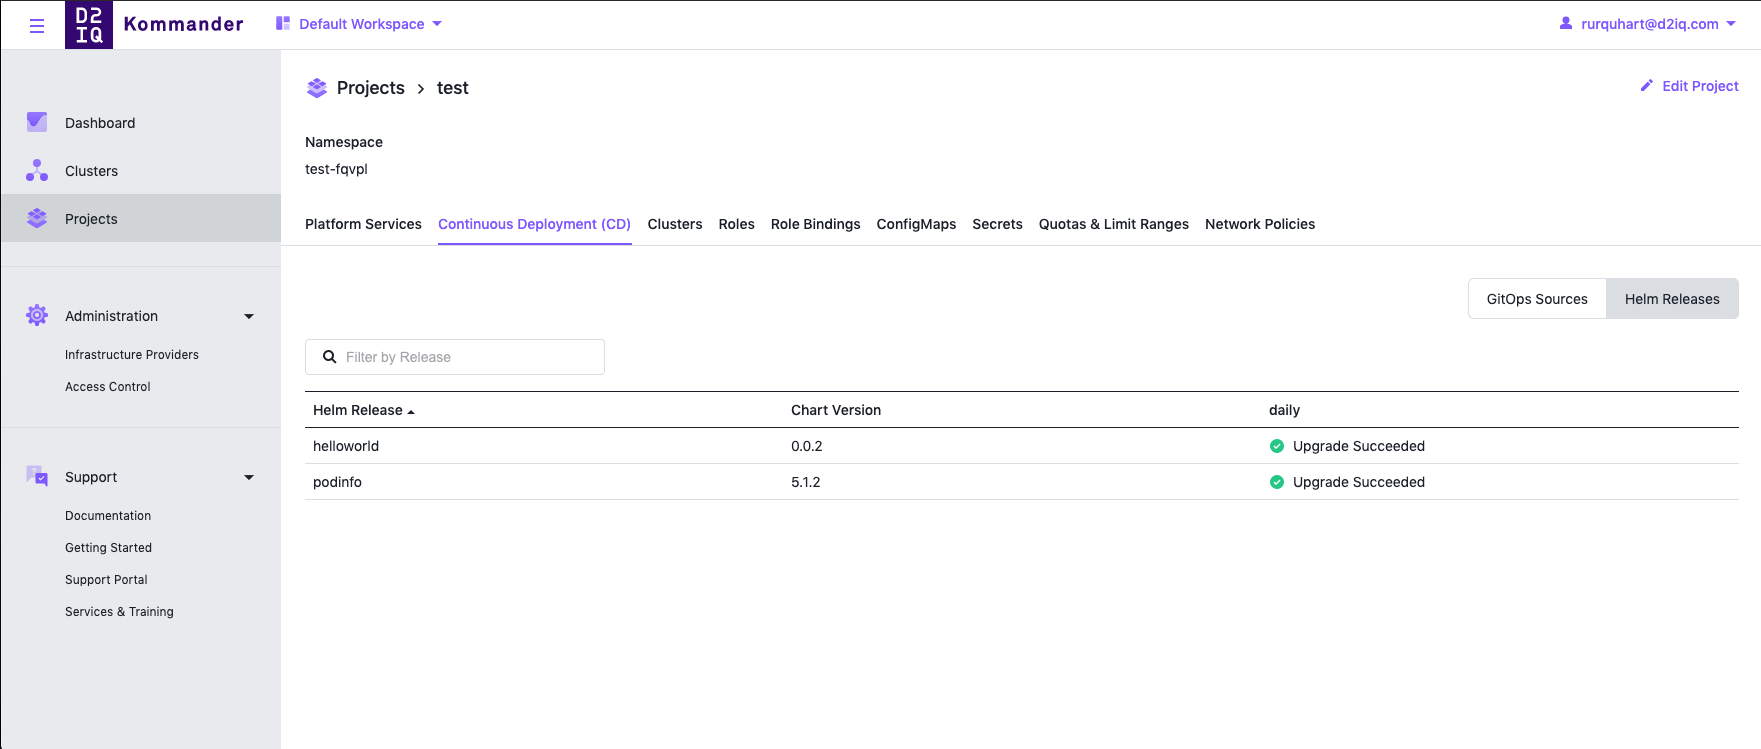This screenshot has height=749, width=1761.
Task: Click the namespace value test-fqvpl
Action: [336, 169]
